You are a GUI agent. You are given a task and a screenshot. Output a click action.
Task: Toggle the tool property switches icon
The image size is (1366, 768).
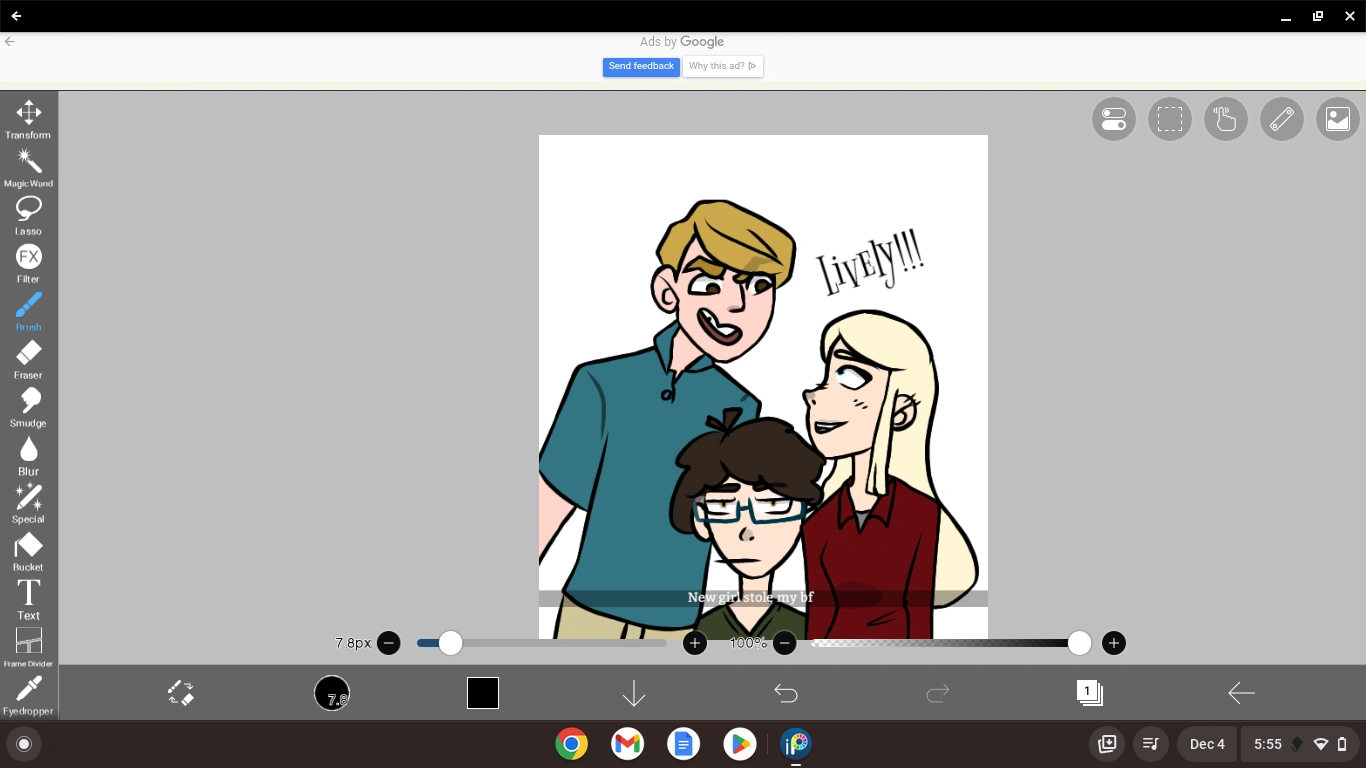(1113, 119)
